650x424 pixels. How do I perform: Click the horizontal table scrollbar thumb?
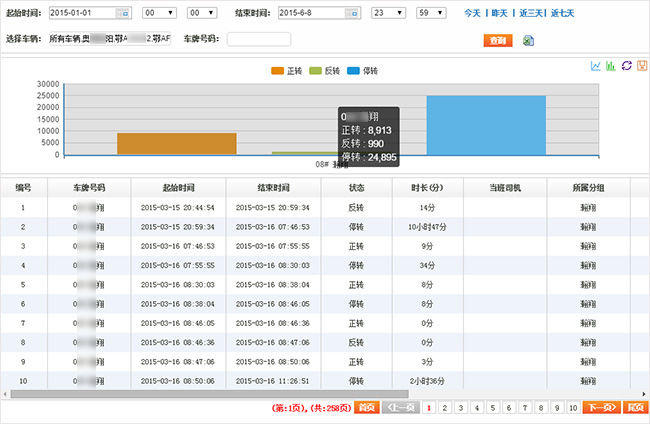pyautogui.click(x=209, y=394)
